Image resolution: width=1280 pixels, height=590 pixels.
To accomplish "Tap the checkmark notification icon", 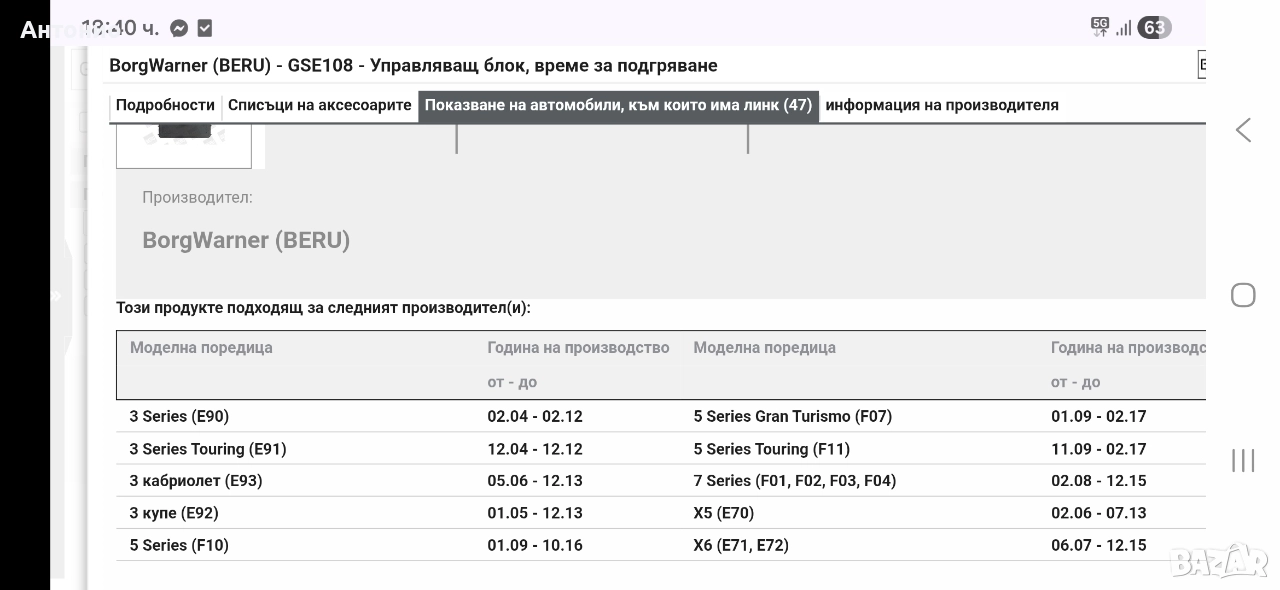I will [205, 28].
